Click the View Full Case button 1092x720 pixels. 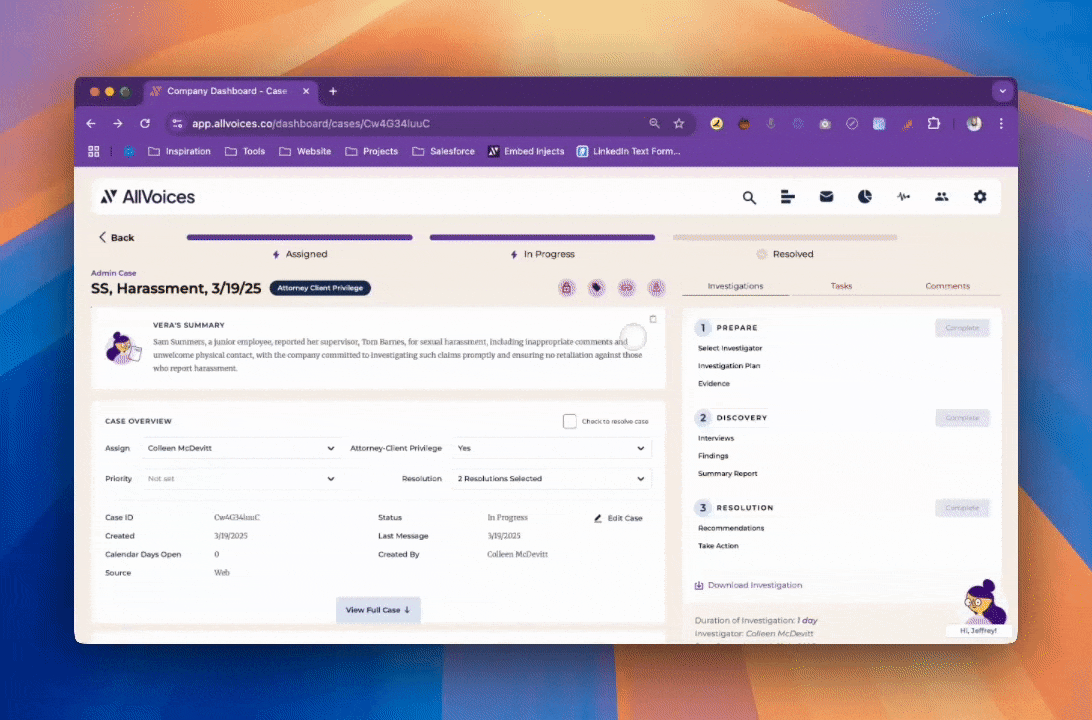(378, 610)
